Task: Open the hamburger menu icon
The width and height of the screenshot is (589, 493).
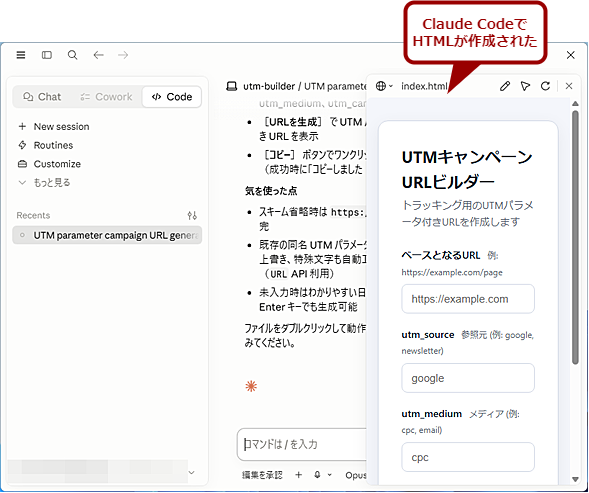Action: [21, 55]
